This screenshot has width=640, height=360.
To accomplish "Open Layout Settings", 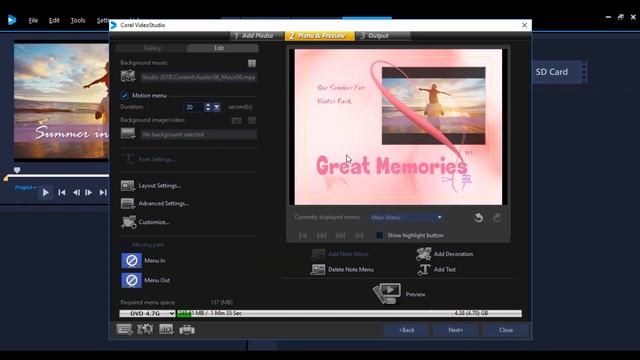I will [x=151, y=186].
